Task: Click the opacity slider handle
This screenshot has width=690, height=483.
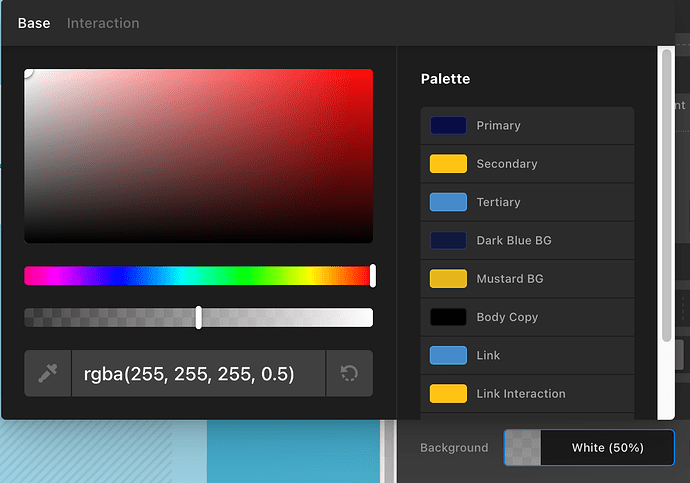Action: (199, 317)
